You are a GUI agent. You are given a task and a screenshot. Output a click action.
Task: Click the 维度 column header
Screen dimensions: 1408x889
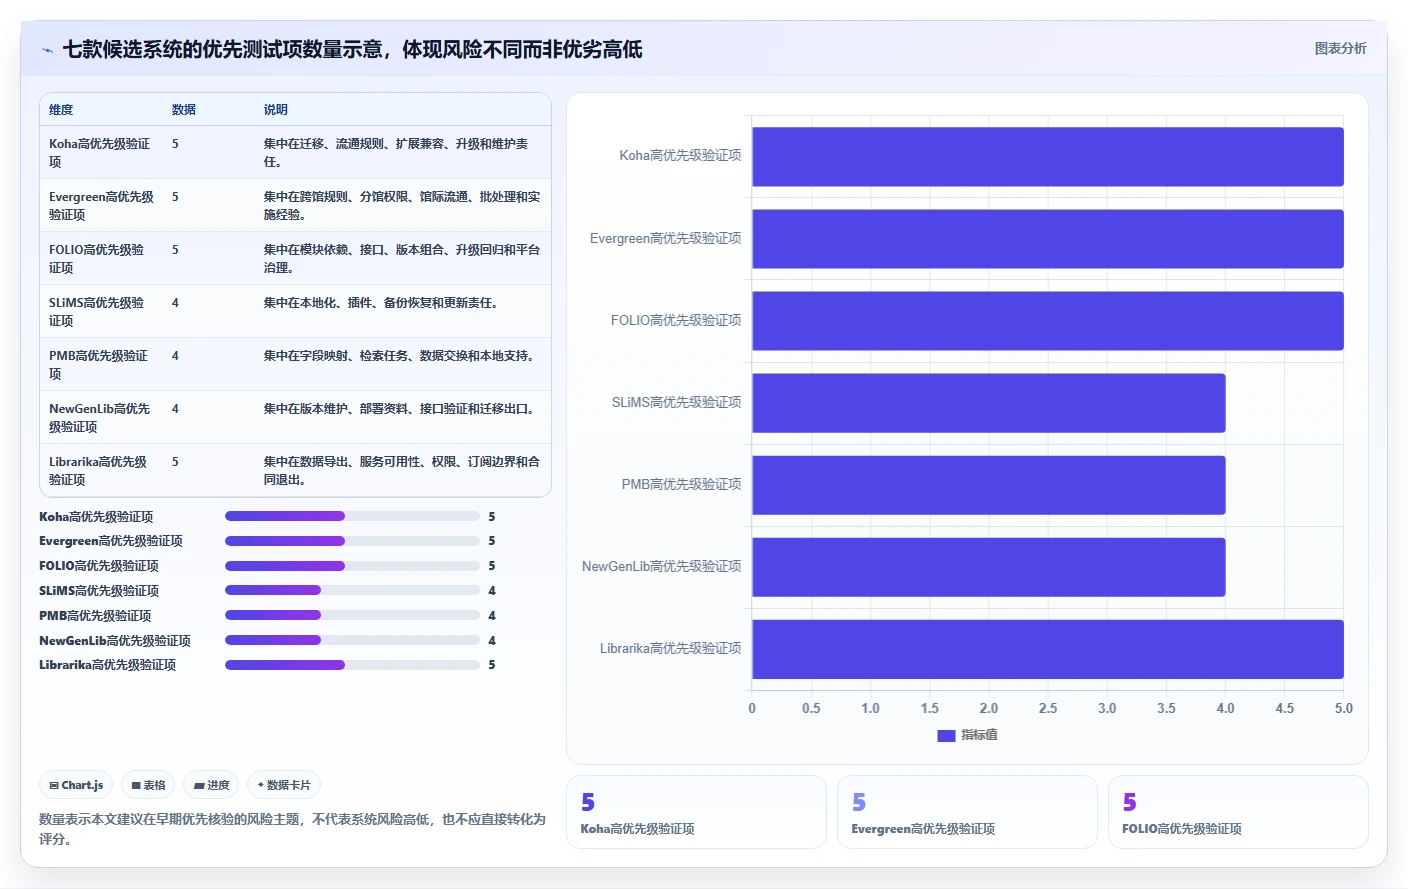click(x=61, y=110)
